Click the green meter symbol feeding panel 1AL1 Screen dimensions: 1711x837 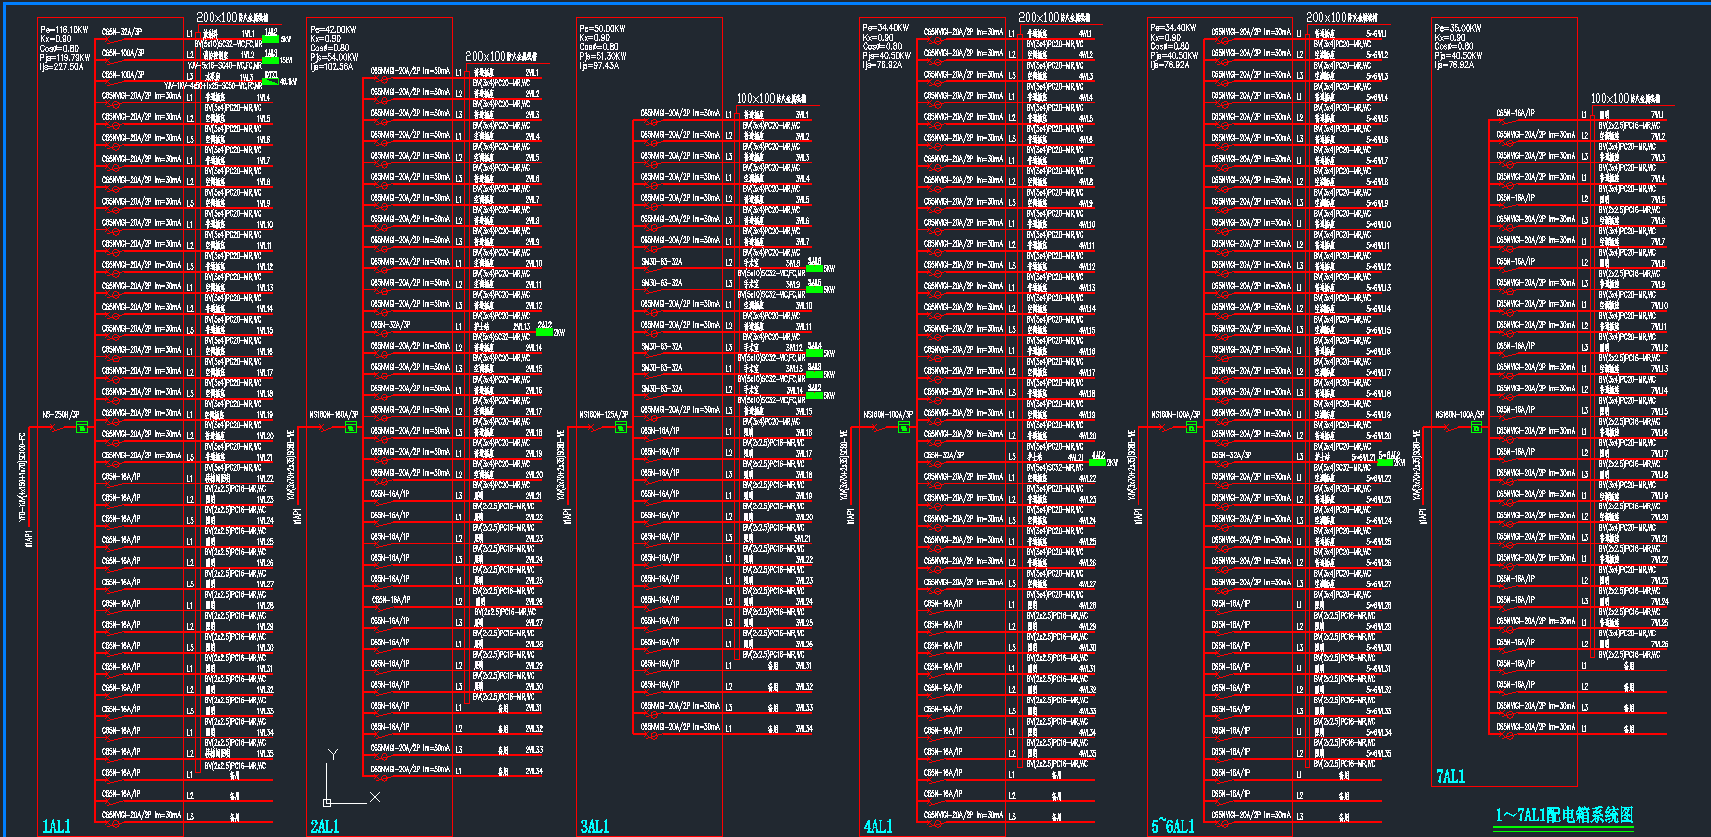pos(82,428)
